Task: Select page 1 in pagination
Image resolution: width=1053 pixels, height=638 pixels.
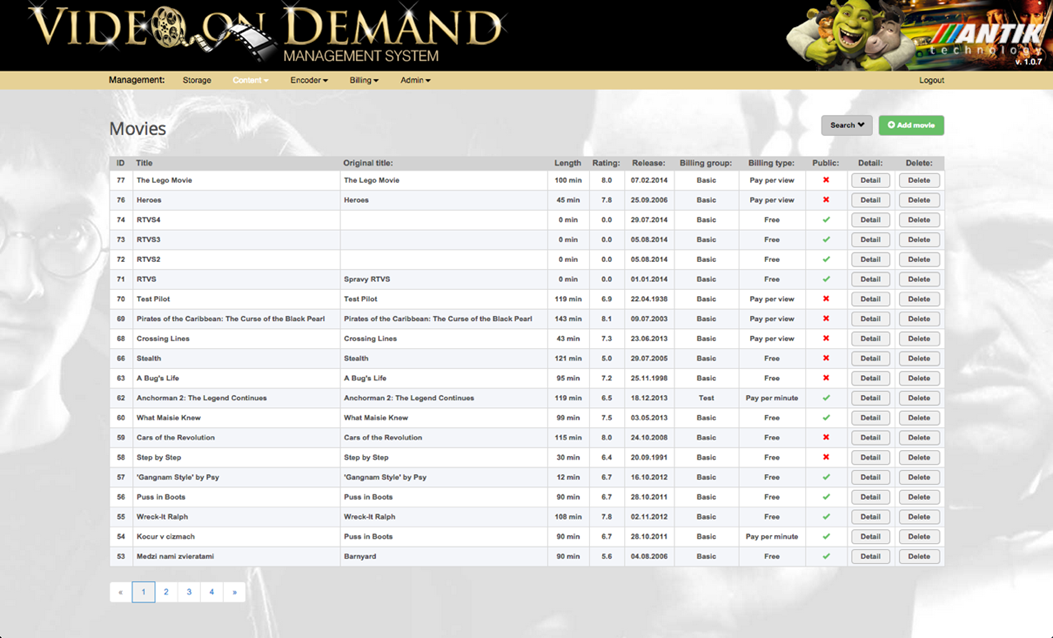Action: [x=143, y=592]
